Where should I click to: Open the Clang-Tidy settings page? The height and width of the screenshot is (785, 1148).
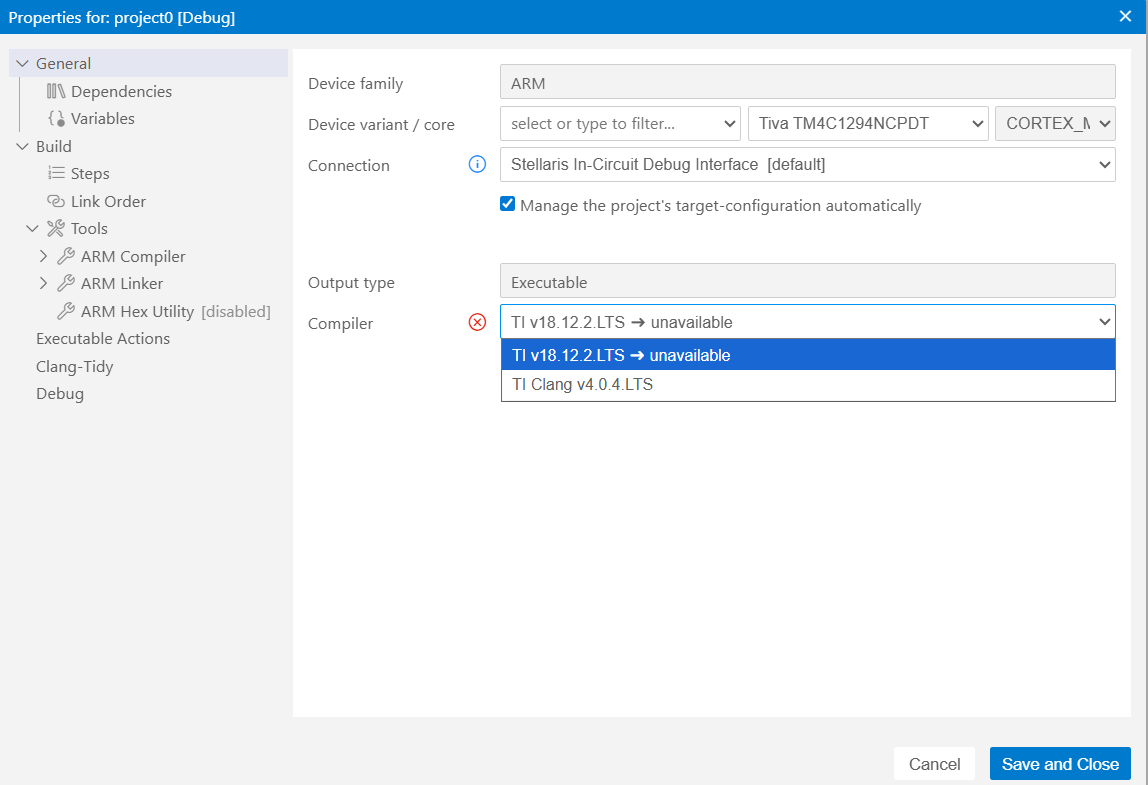click(75, 366)
